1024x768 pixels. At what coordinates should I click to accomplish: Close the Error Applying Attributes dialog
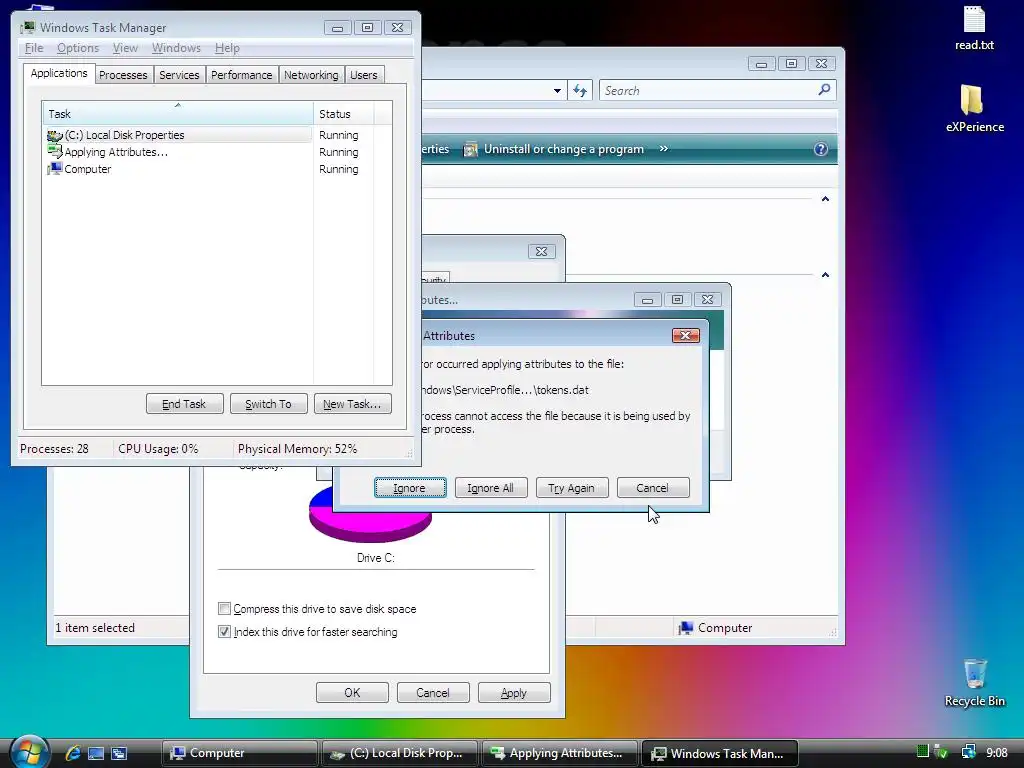[x=685, y=335]
